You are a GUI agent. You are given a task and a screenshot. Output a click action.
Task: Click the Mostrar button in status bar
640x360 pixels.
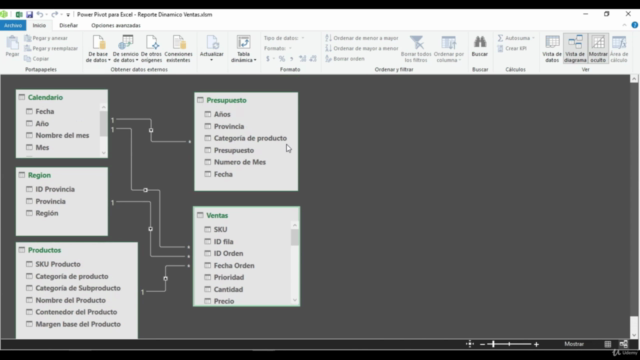[x=574, y=344]
